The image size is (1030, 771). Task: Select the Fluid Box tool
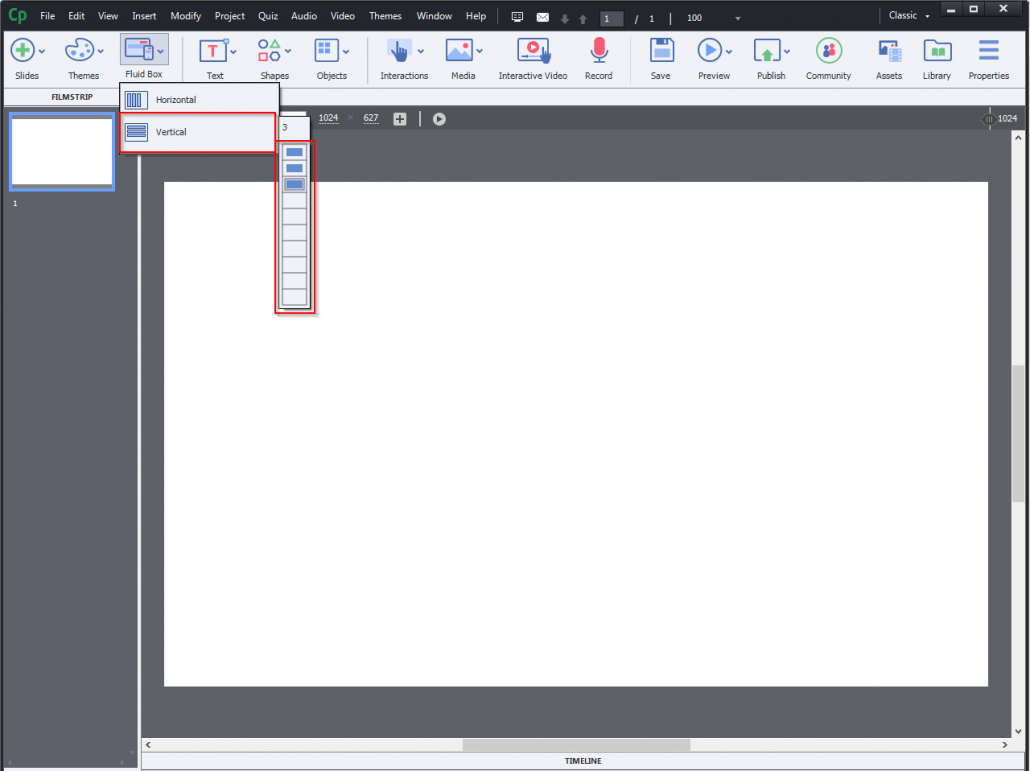pos(140,50)
